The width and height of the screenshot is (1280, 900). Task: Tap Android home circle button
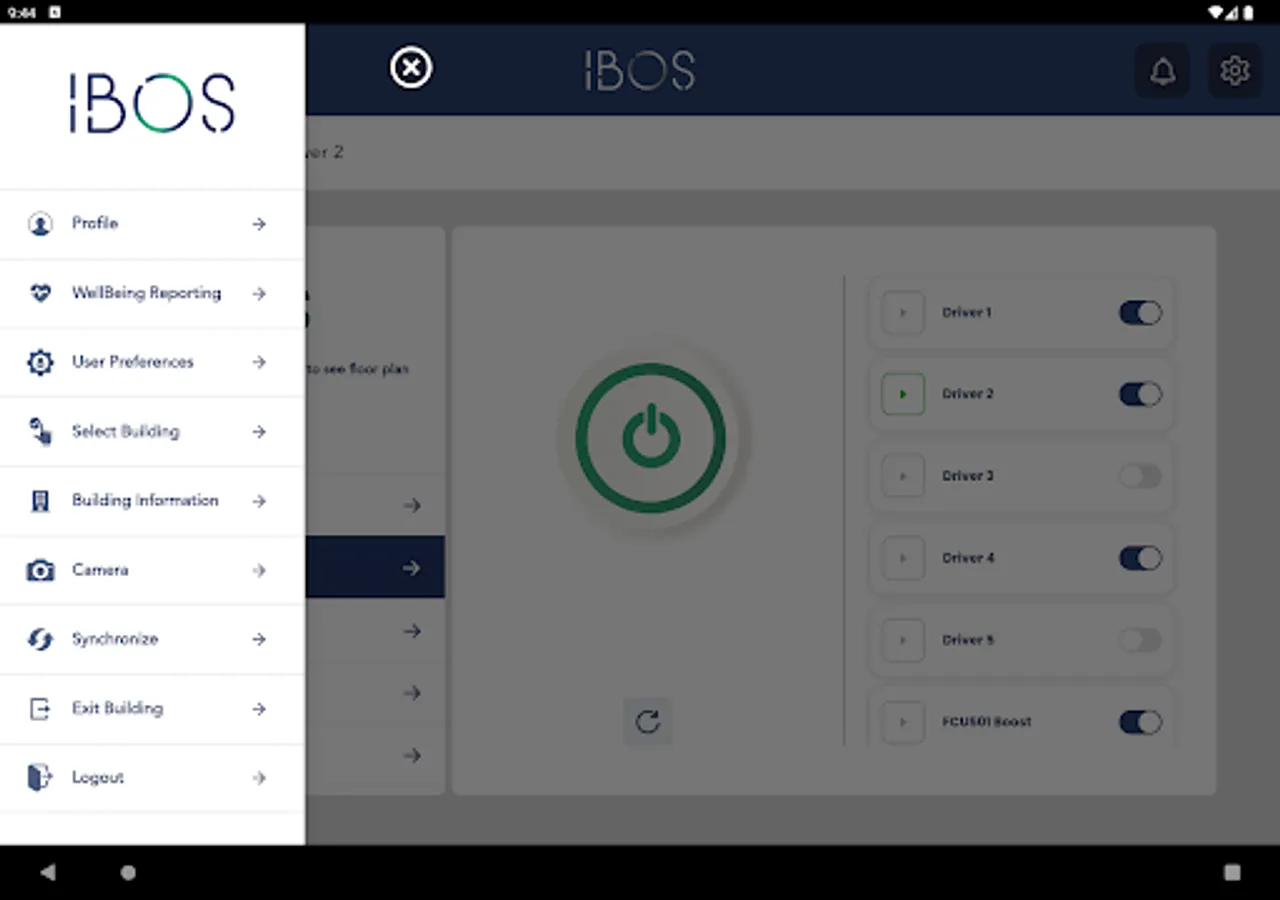click(128, 873)
